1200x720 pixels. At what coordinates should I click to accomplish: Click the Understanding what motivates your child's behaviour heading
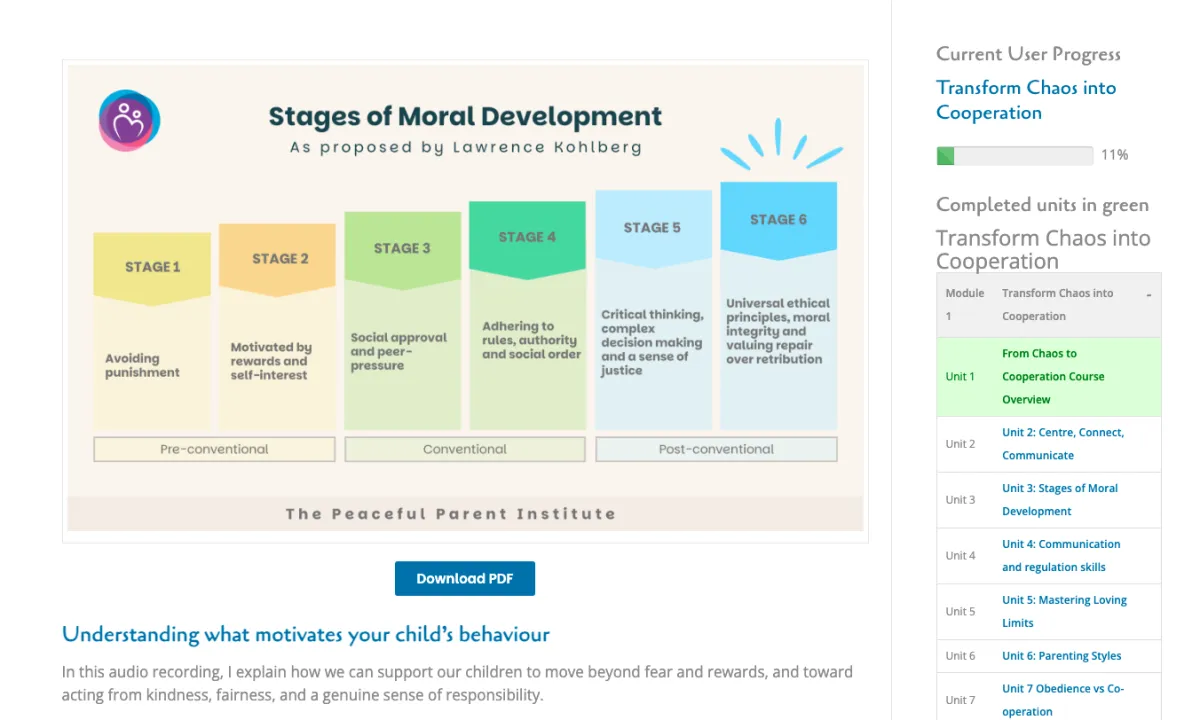click(306, 634)
